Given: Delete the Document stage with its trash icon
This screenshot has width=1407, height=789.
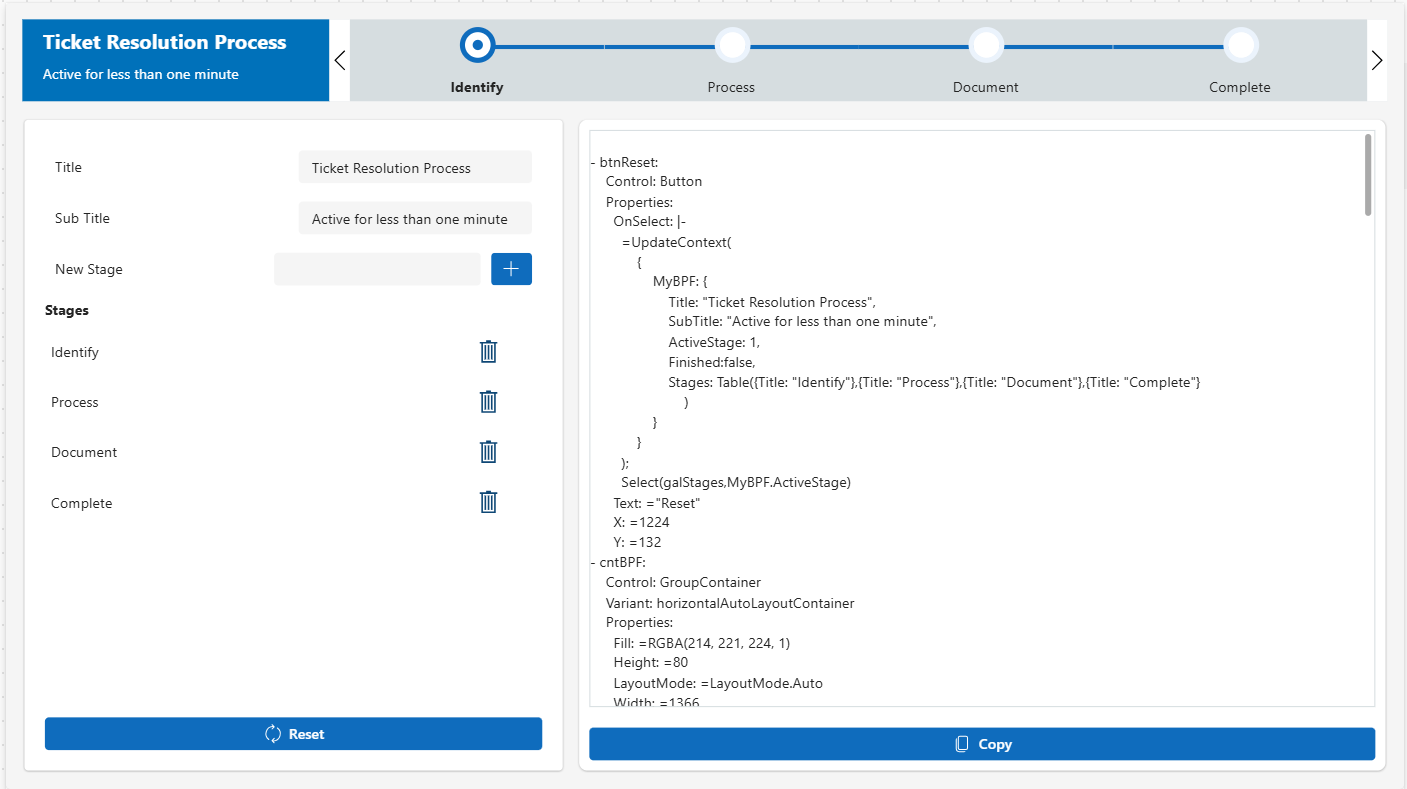Looking at the screenshot, I should click(488, 451).
